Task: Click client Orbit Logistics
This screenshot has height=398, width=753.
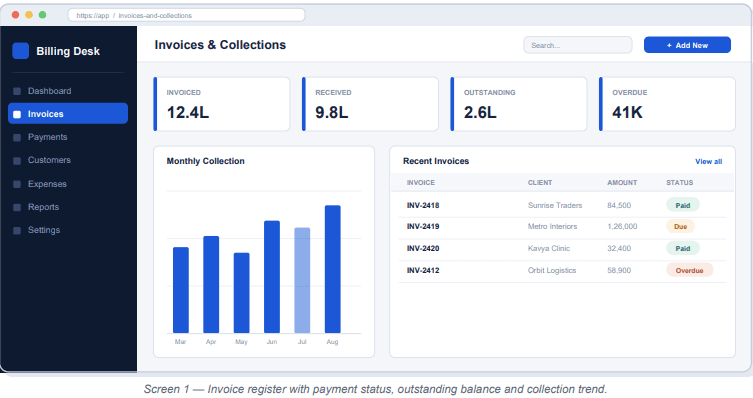Action: tap(552, 271)
